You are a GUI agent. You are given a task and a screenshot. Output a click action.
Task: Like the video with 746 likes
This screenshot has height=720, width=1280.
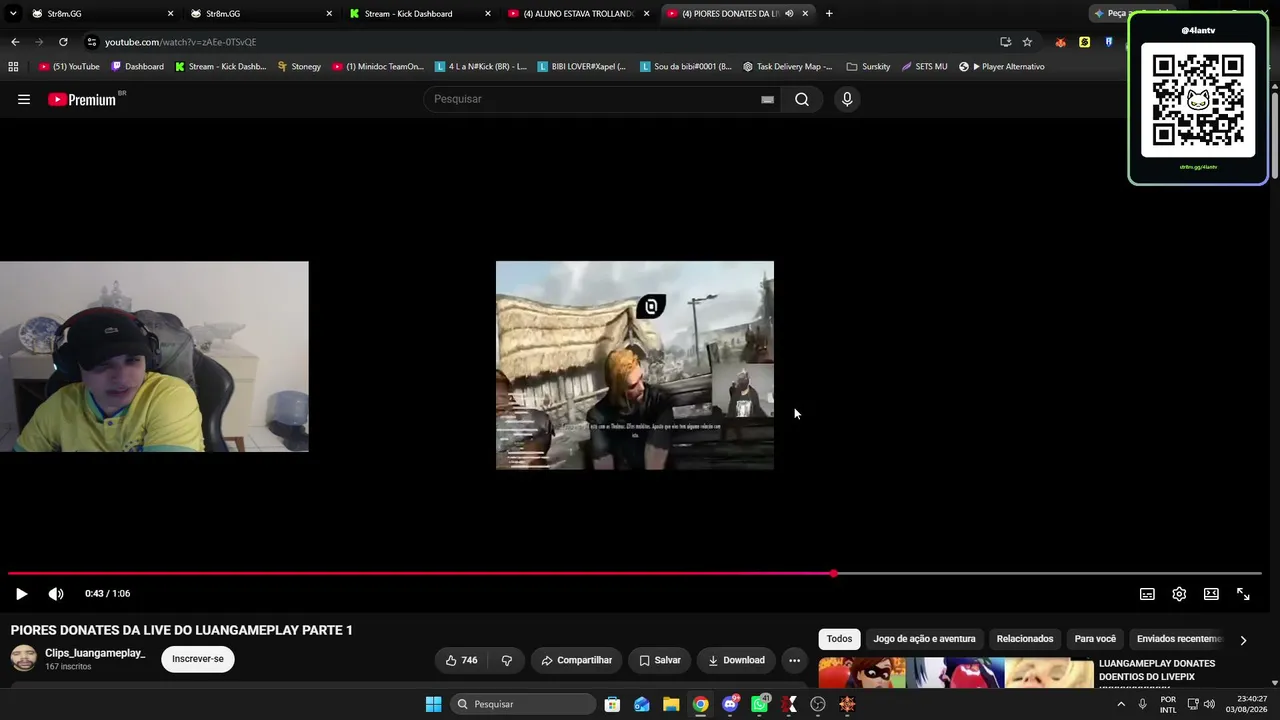[x=461, y=660]
